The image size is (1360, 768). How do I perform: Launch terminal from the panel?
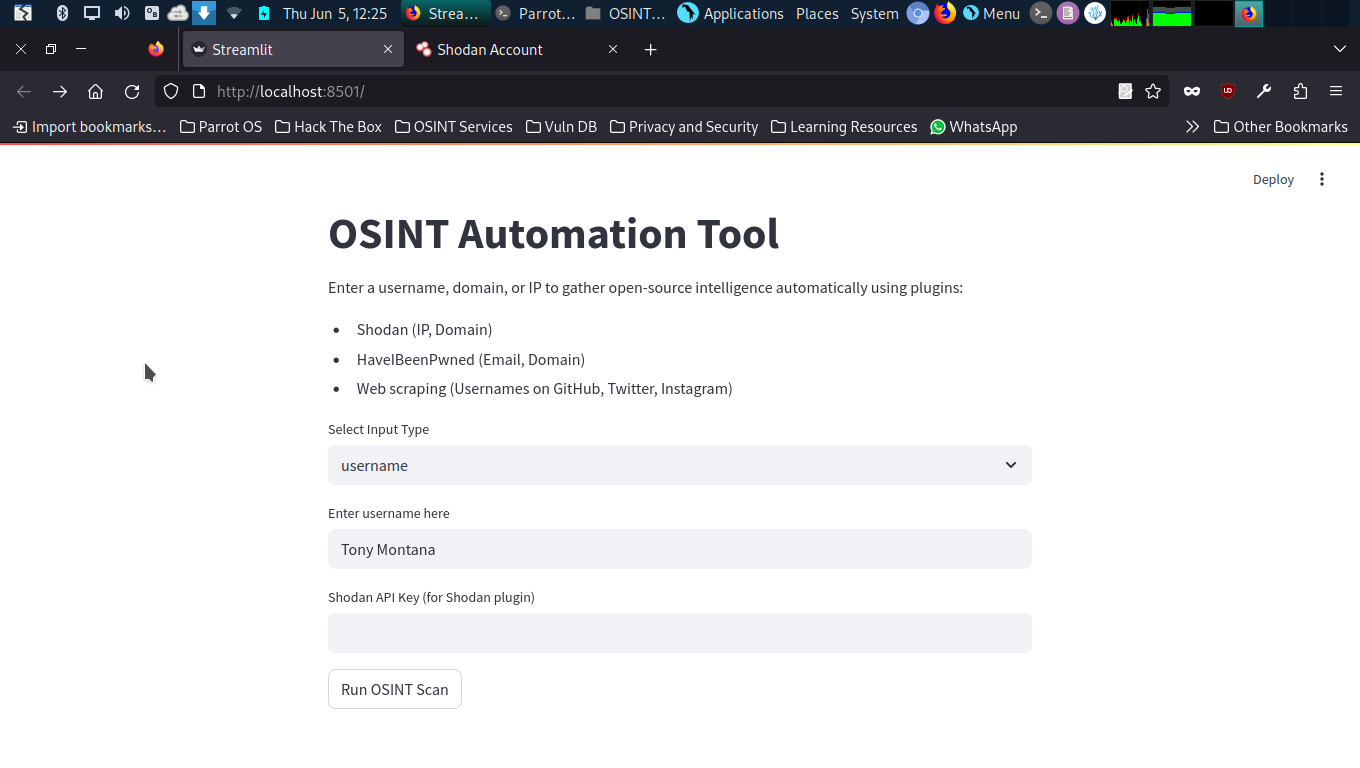[x=1041, y=13]
